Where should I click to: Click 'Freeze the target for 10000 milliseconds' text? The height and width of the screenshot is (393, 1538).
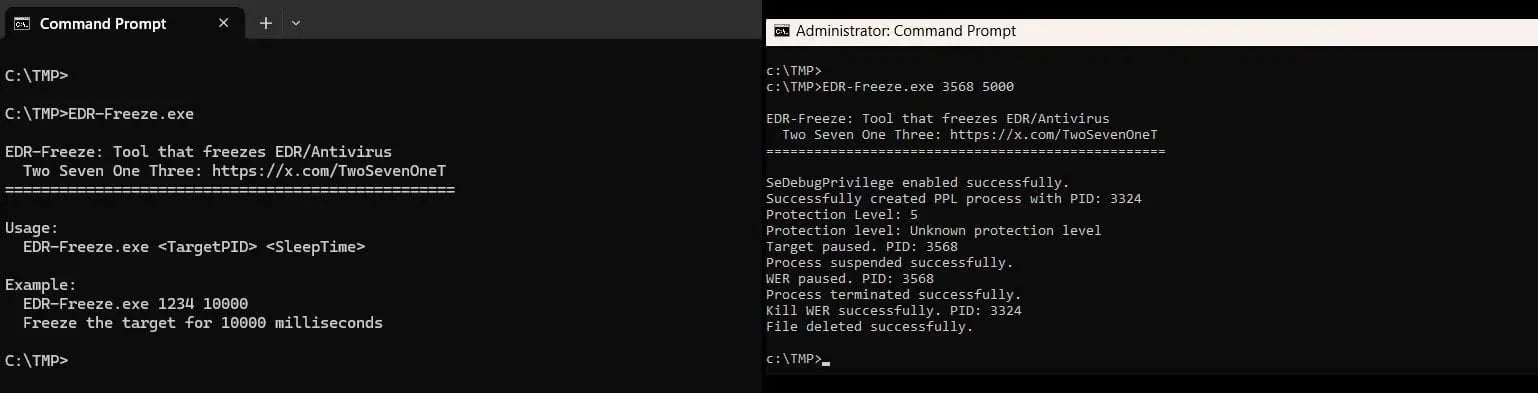coord(203,323)
